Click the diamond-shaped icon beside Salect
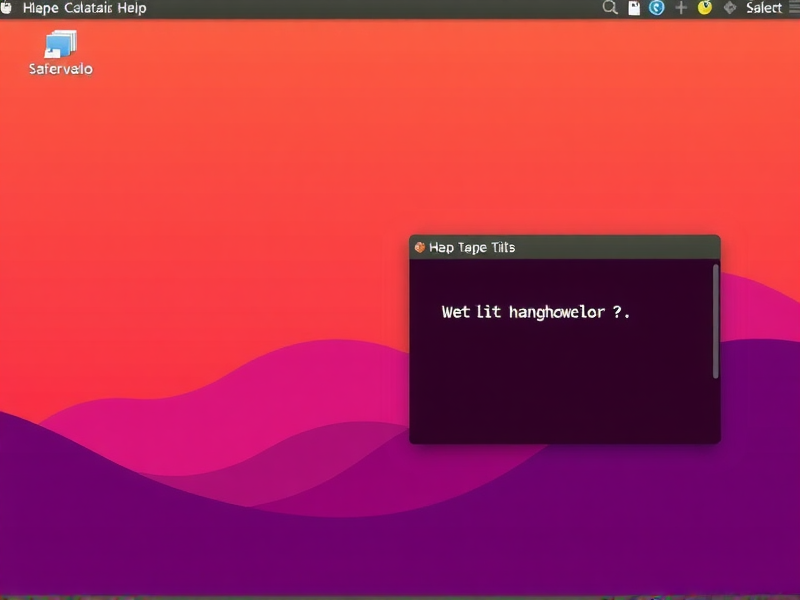This screenshot has height=600, width=800. (729, 8)
